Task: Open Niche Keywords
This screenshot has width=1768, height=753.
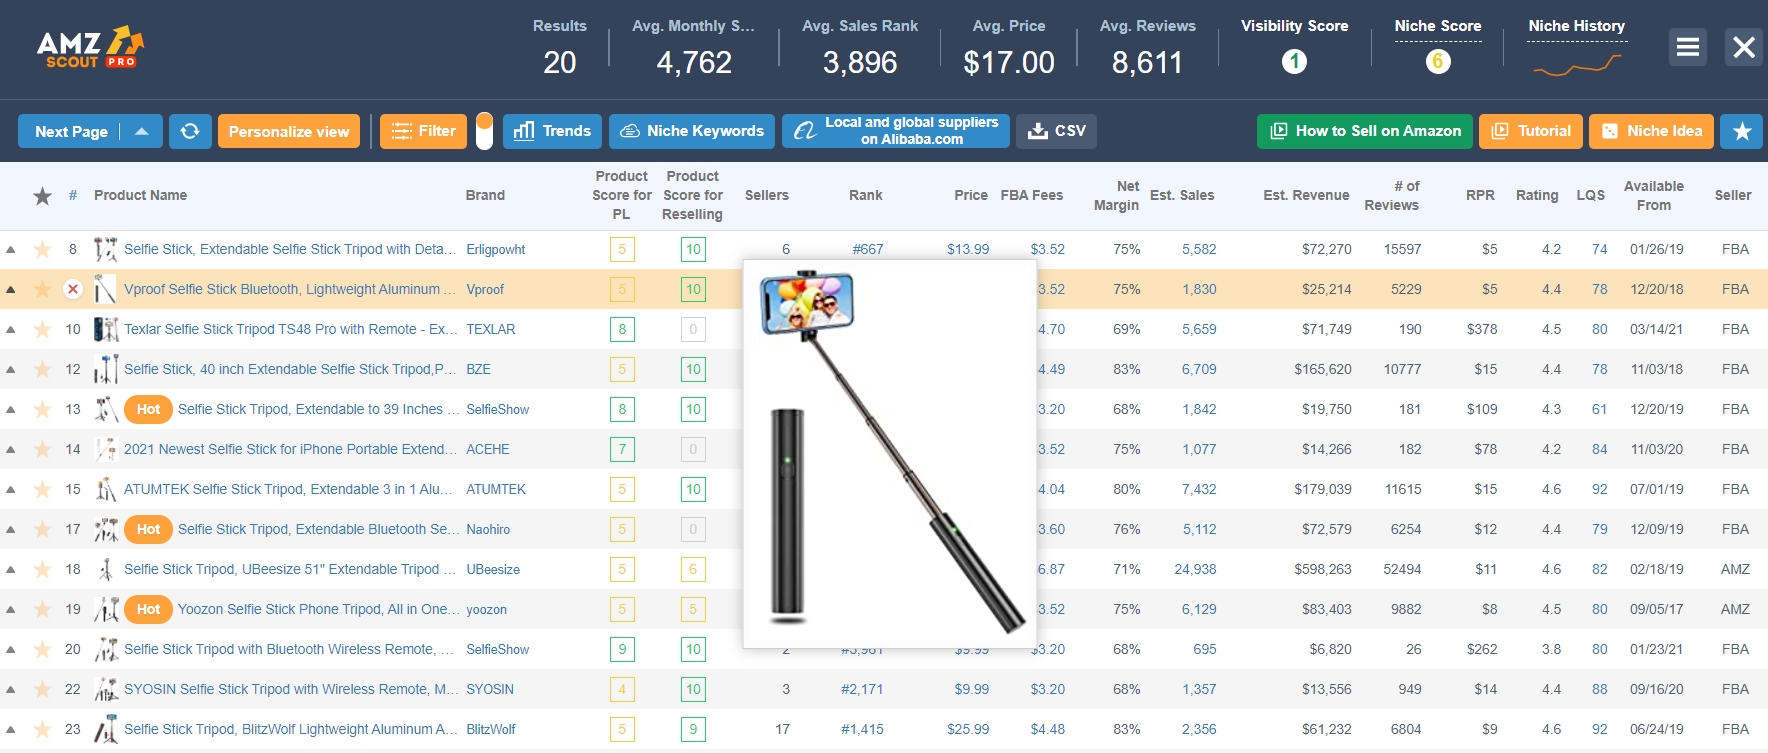Action: (692, 131)
